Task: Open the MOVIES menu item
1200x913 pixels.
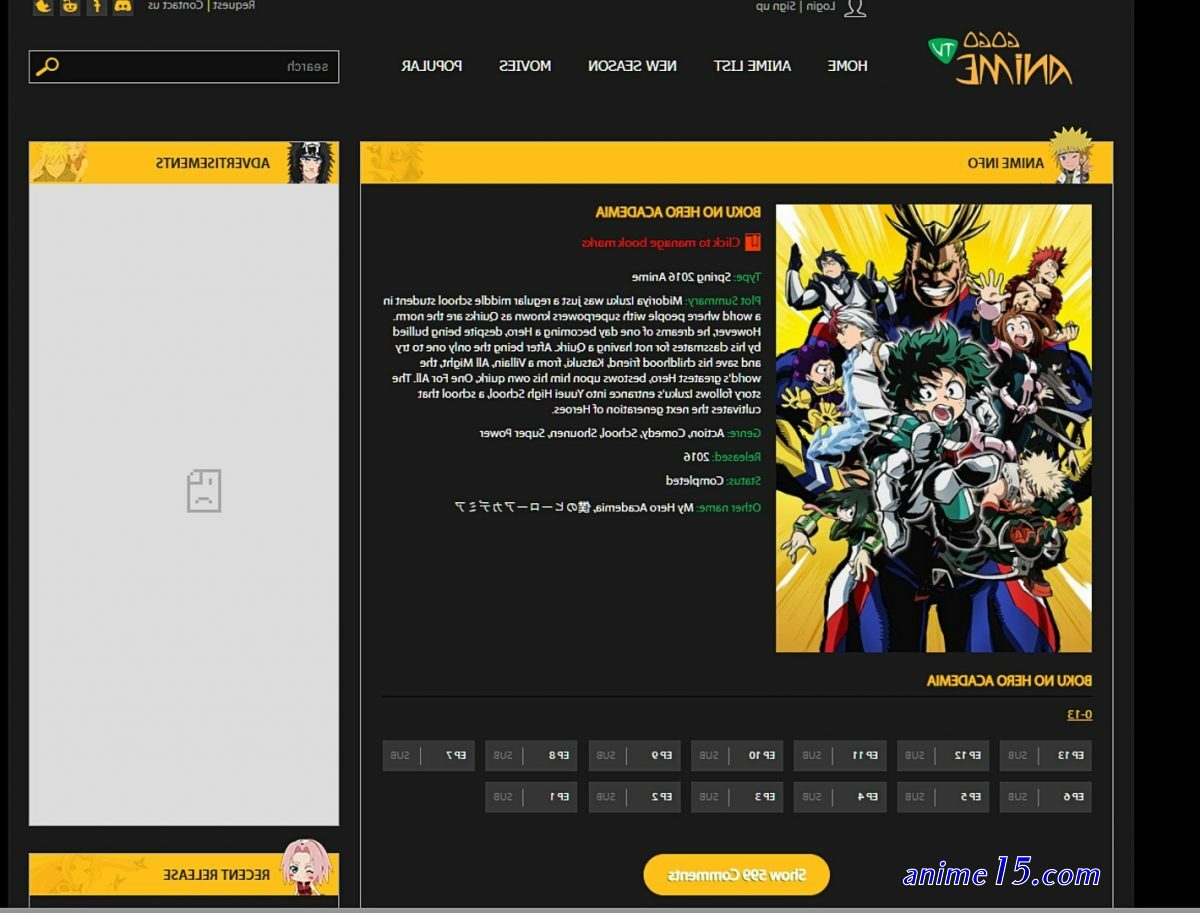Action: pyautogui.click(x=525, y=66)
